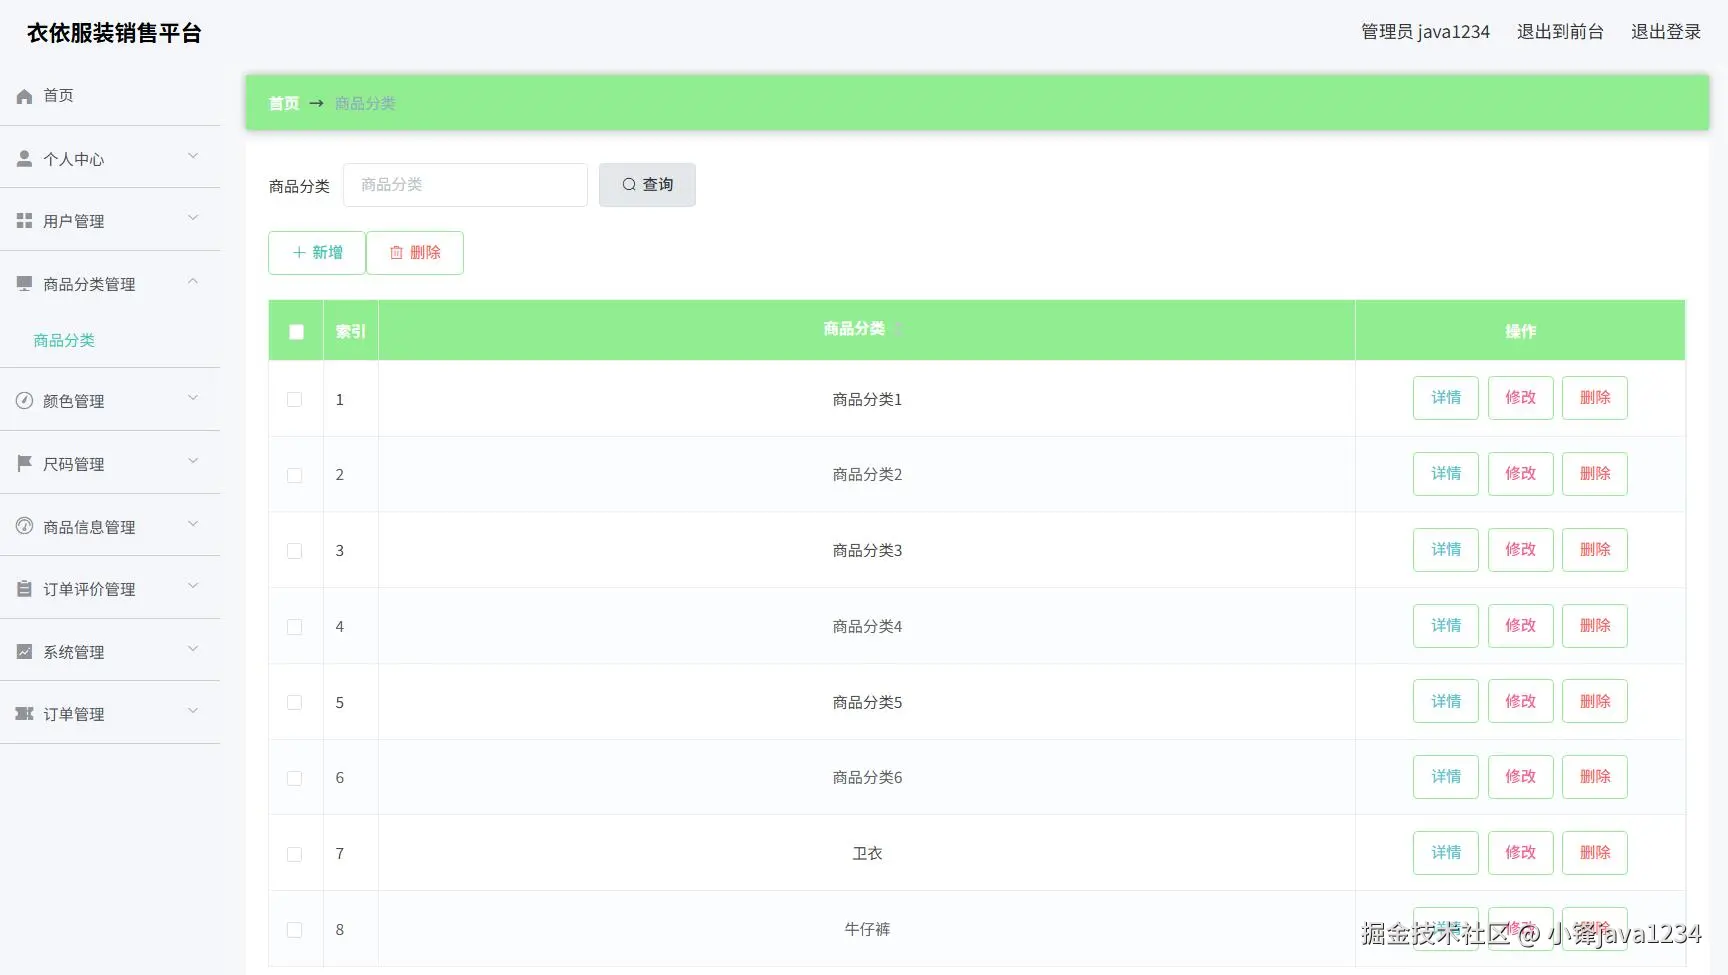Viewport: 1728px width, 975px height.
Task: Click the home icon in the sidebar
Action: pyautogui.click(x=25, y=96)
